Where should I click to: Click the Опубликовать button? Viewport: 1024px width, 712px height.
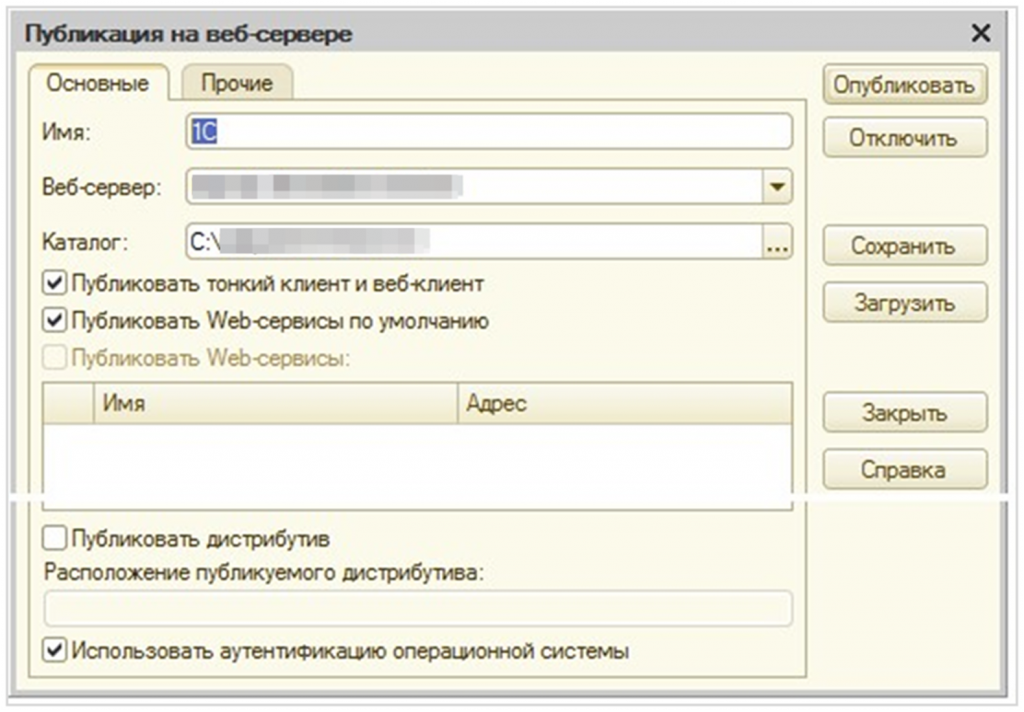[904, 85]
